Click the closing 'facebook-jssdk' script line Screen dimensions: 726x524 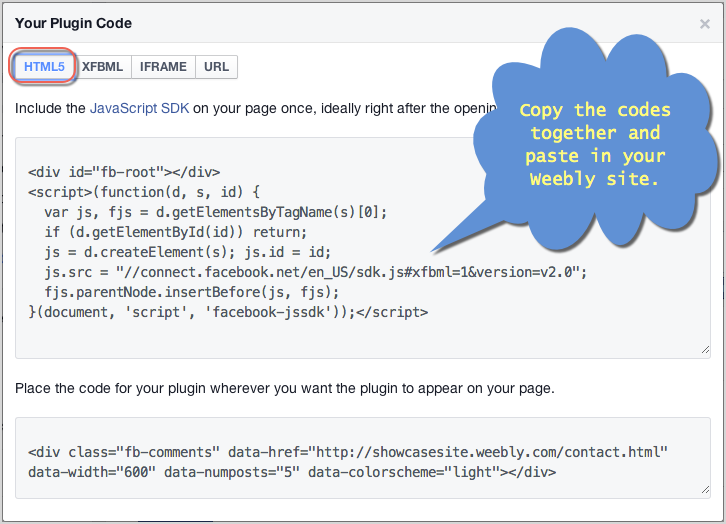228,312
